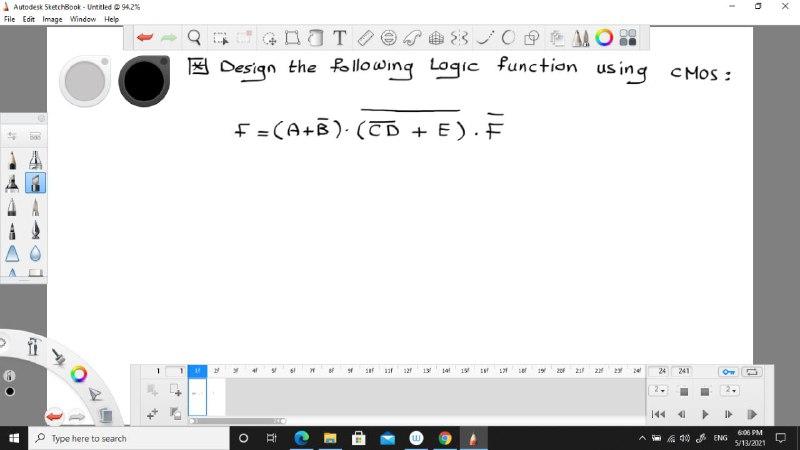This screenshot has height=450, width=800.
Task: Close the brush palette panel
Action: pyautogui.click(x=41, y=118)
